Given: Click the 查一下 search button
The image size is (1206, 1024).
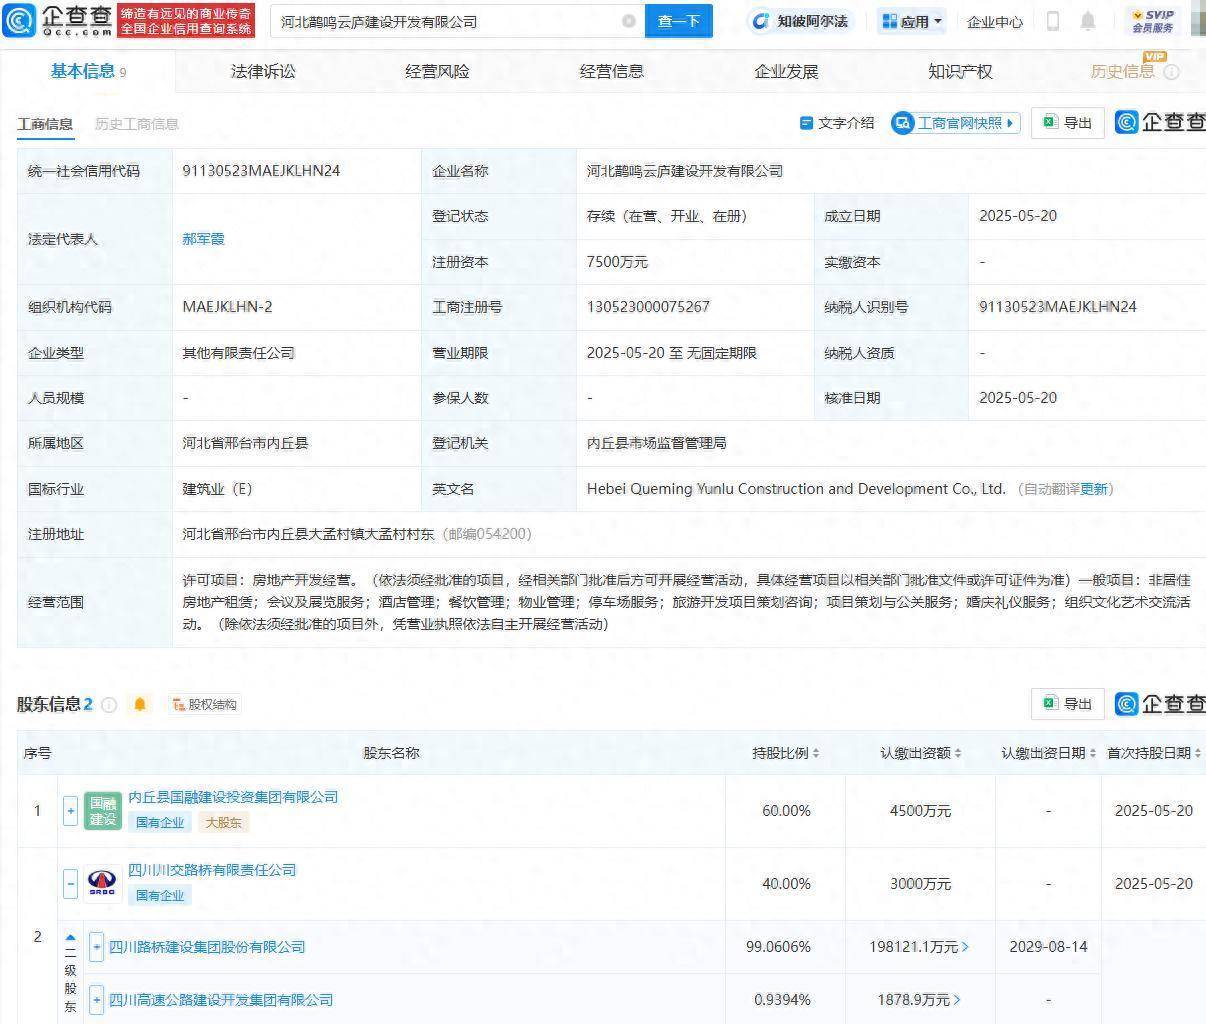Looking at the screenshot, I should (x=678, y=21).
